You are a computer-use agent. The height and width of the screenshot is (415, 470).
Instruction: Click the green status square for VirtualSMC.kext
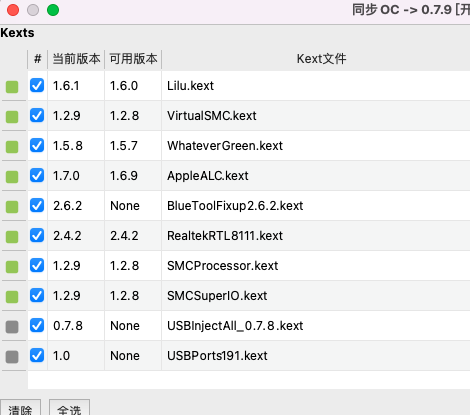[12, 117]
